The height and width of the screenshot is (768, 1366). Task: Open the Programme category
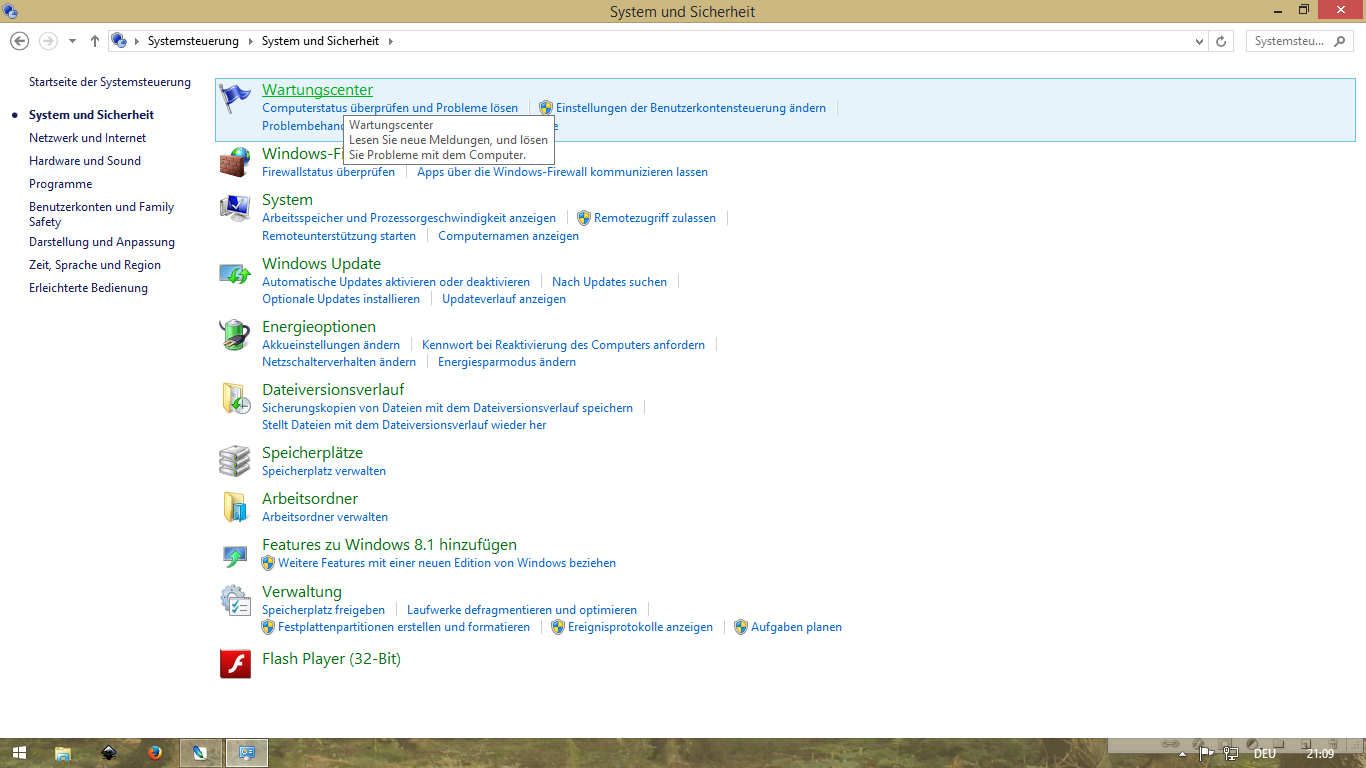click(61, 184)
